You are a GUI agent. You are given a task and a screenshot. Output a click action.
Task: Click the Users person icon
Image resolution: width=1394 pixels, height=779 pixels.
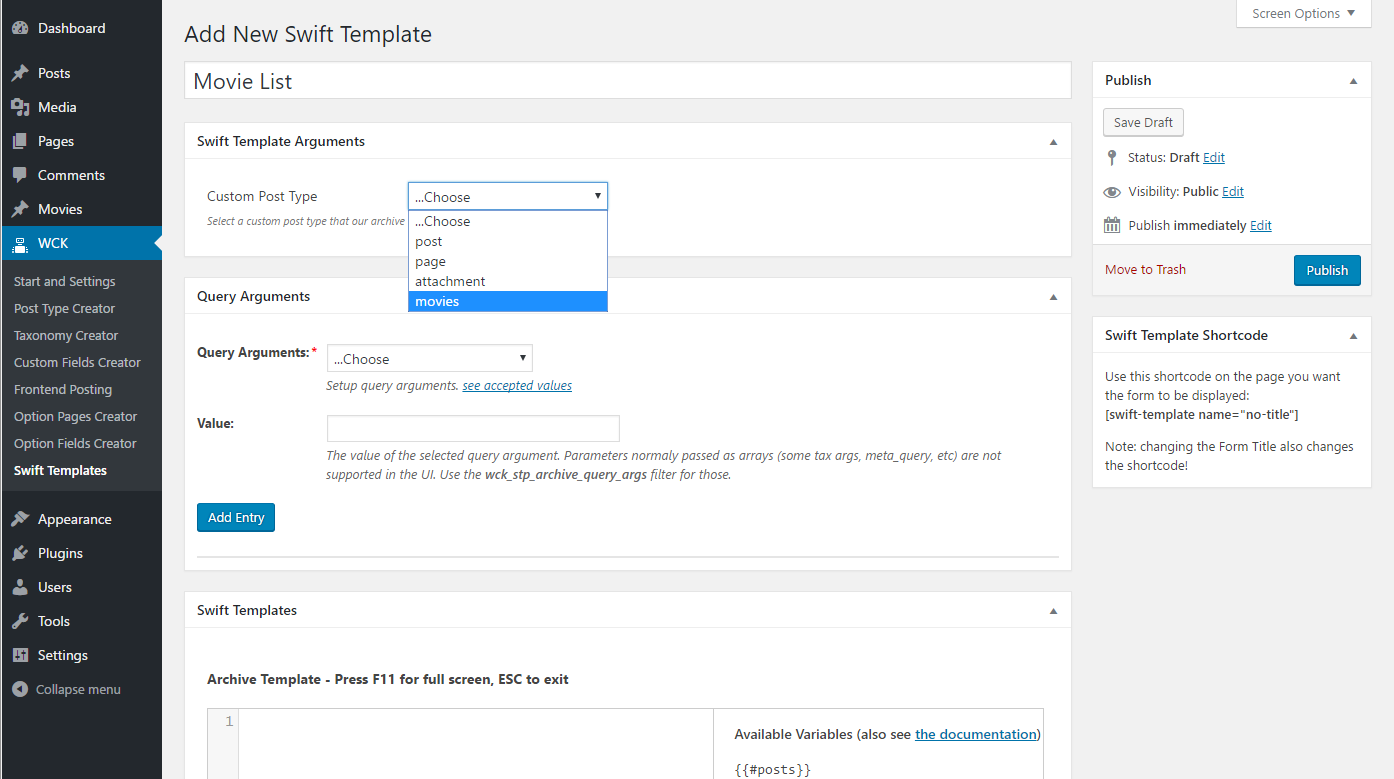click(x=20, y=587)
